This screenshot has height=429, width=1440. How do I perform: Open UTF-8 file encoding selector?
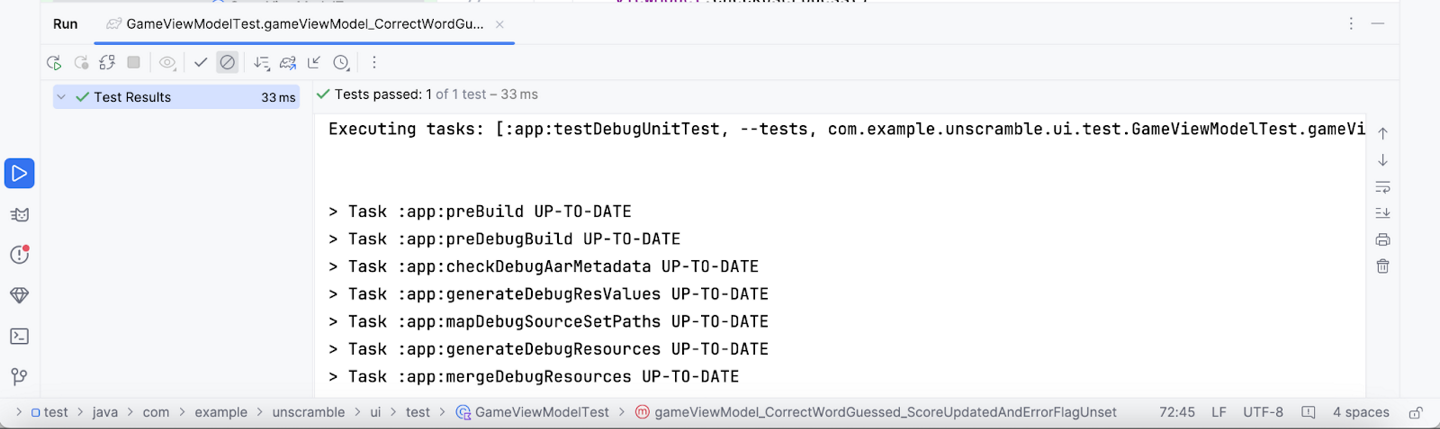(1263, 412)
